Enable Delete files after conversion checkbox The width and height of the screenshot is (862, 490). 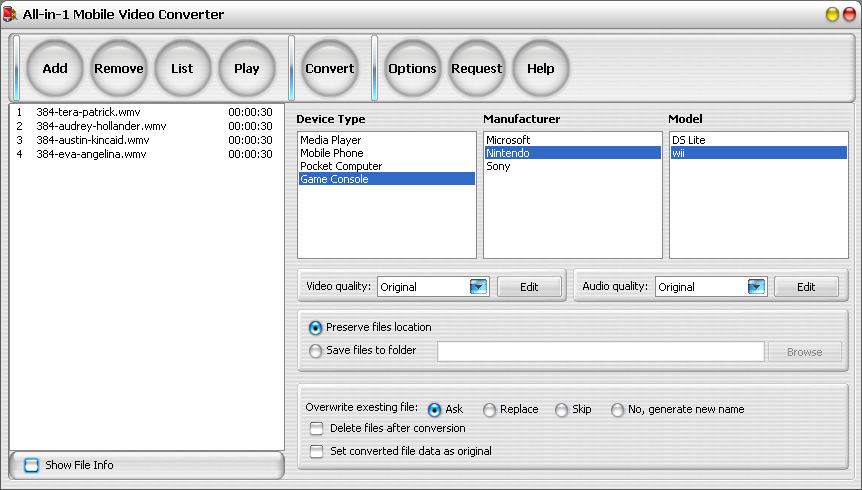317,429
